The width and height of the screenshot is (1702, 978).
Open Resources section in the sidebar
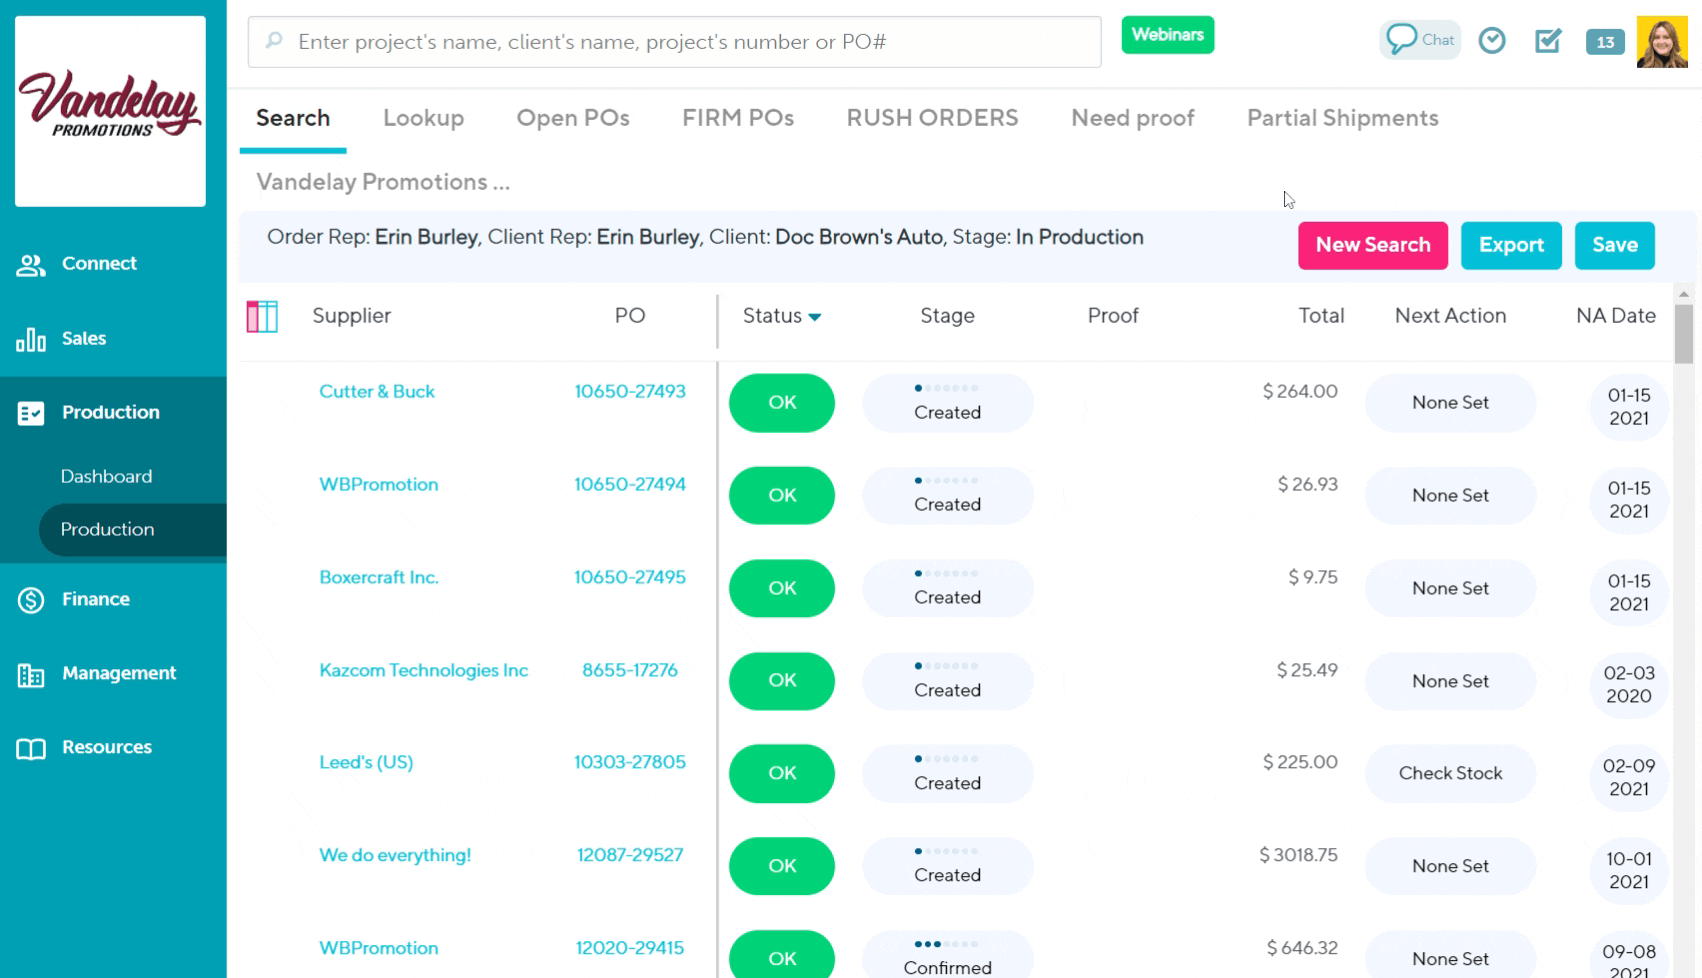pyautogui.click(x=106, y=748)
